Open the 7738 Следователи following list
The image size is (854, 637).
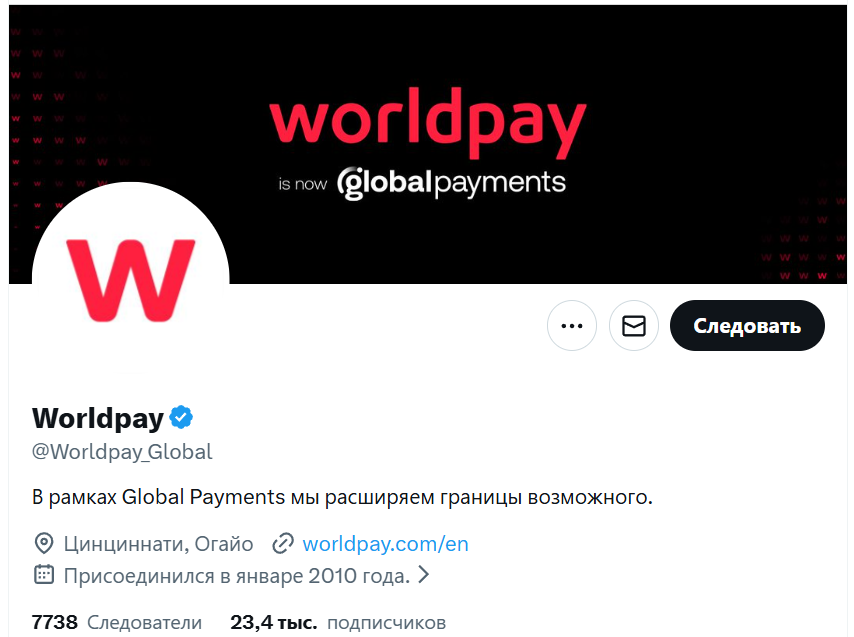[x=117, y=622]
